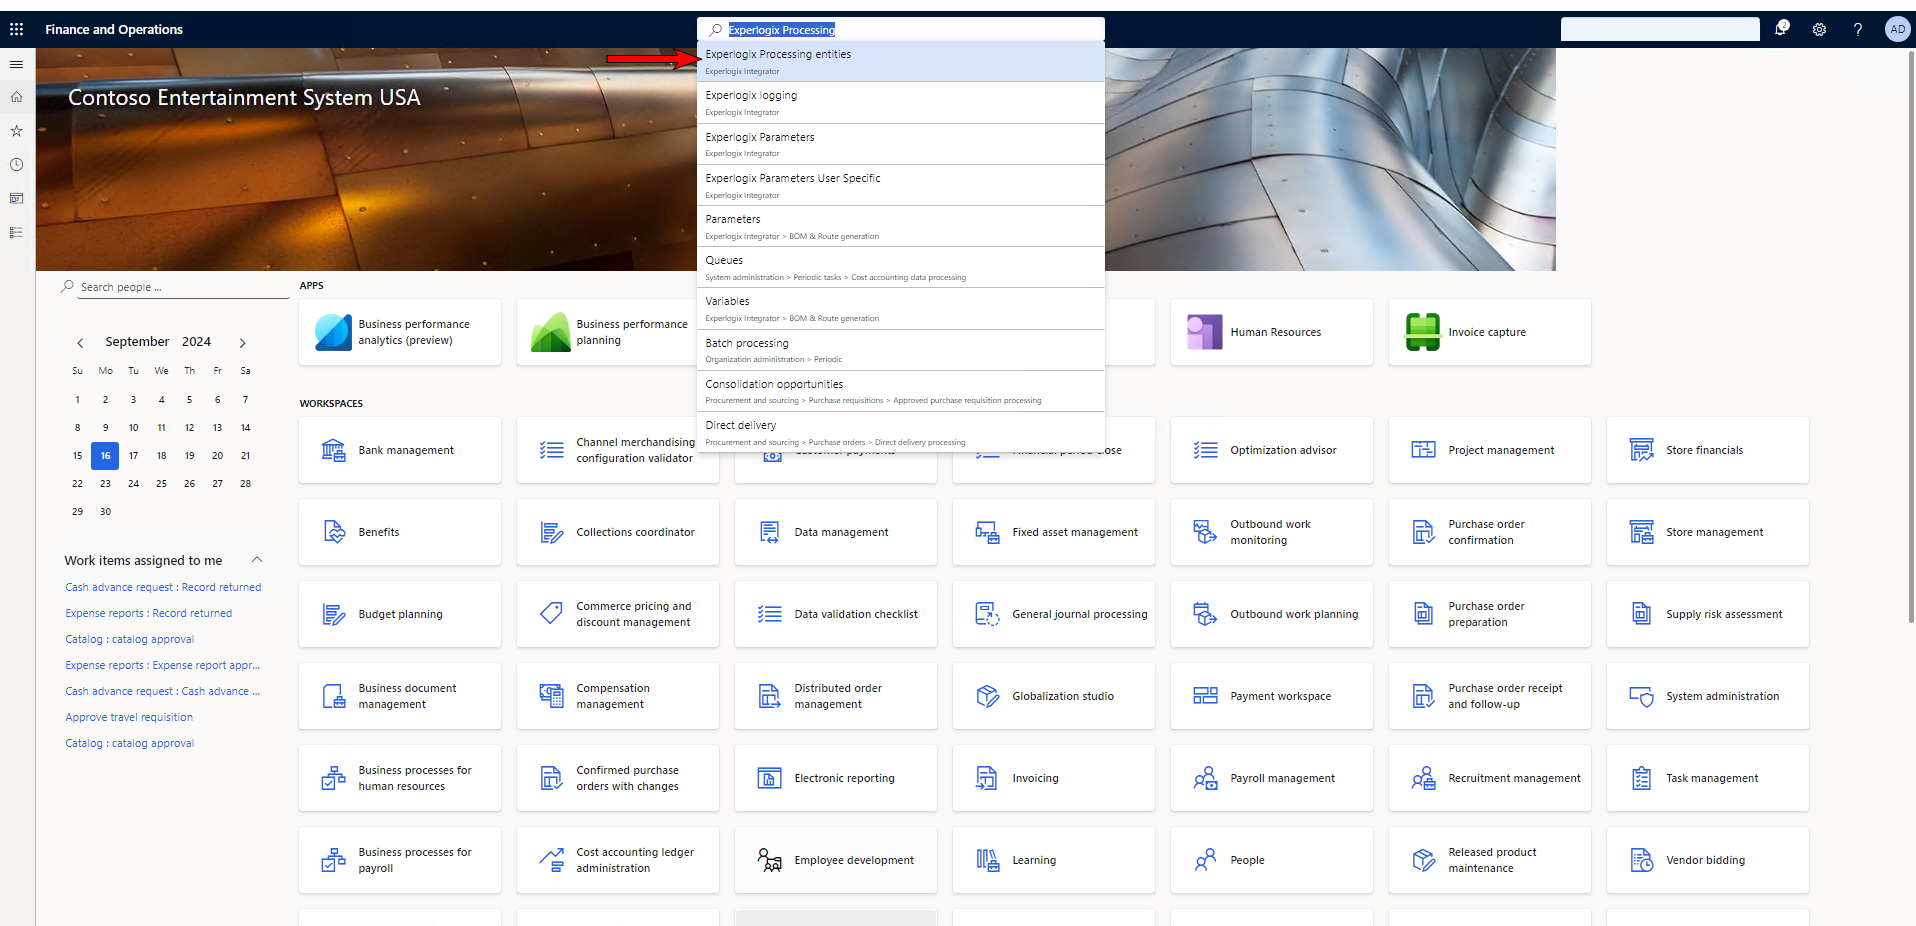Open Cash advance request : Record returned link
The height and width of the screenshot is (926, 1916).
pos(163,587)
